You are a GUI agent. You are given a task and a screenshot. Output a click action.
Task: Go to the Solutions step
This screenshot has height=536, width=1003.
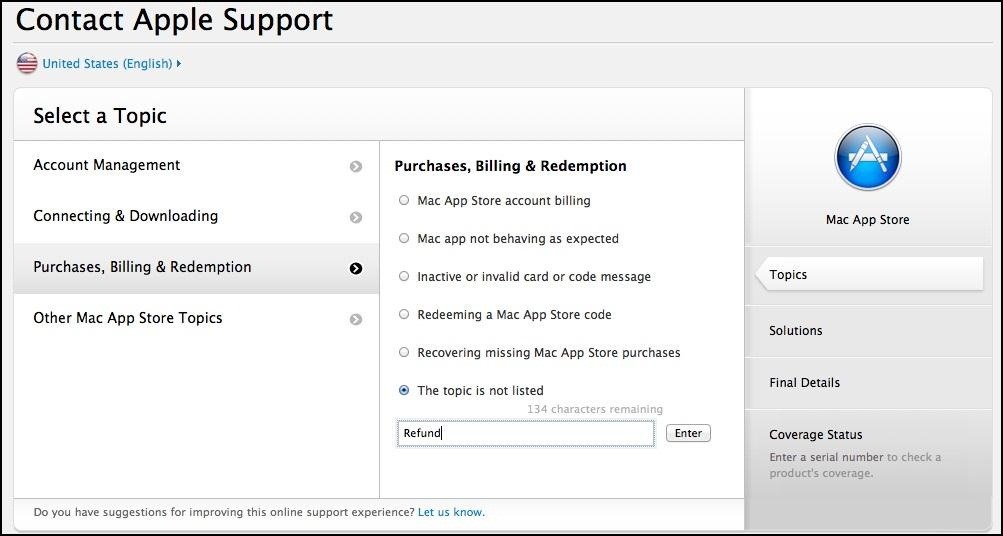pos(869,331)
